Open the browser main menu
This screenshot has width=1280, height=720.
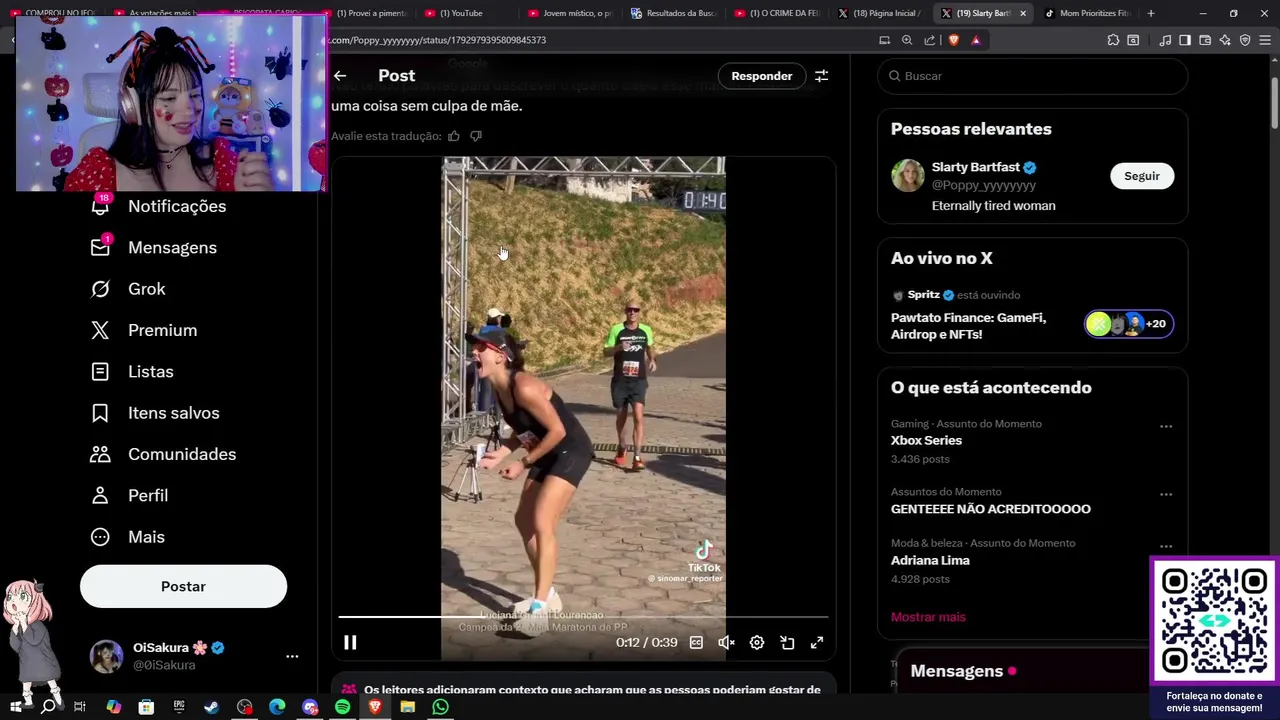(x=1265, y=40)
